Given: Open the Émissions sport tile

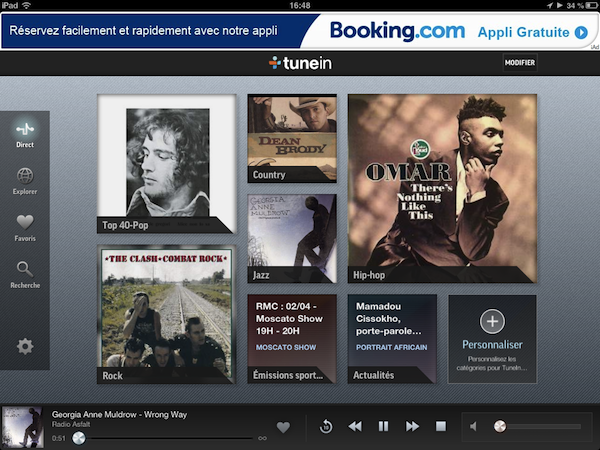Looking at the screenshot, I should pyautogui.click(x=292, y=339).
